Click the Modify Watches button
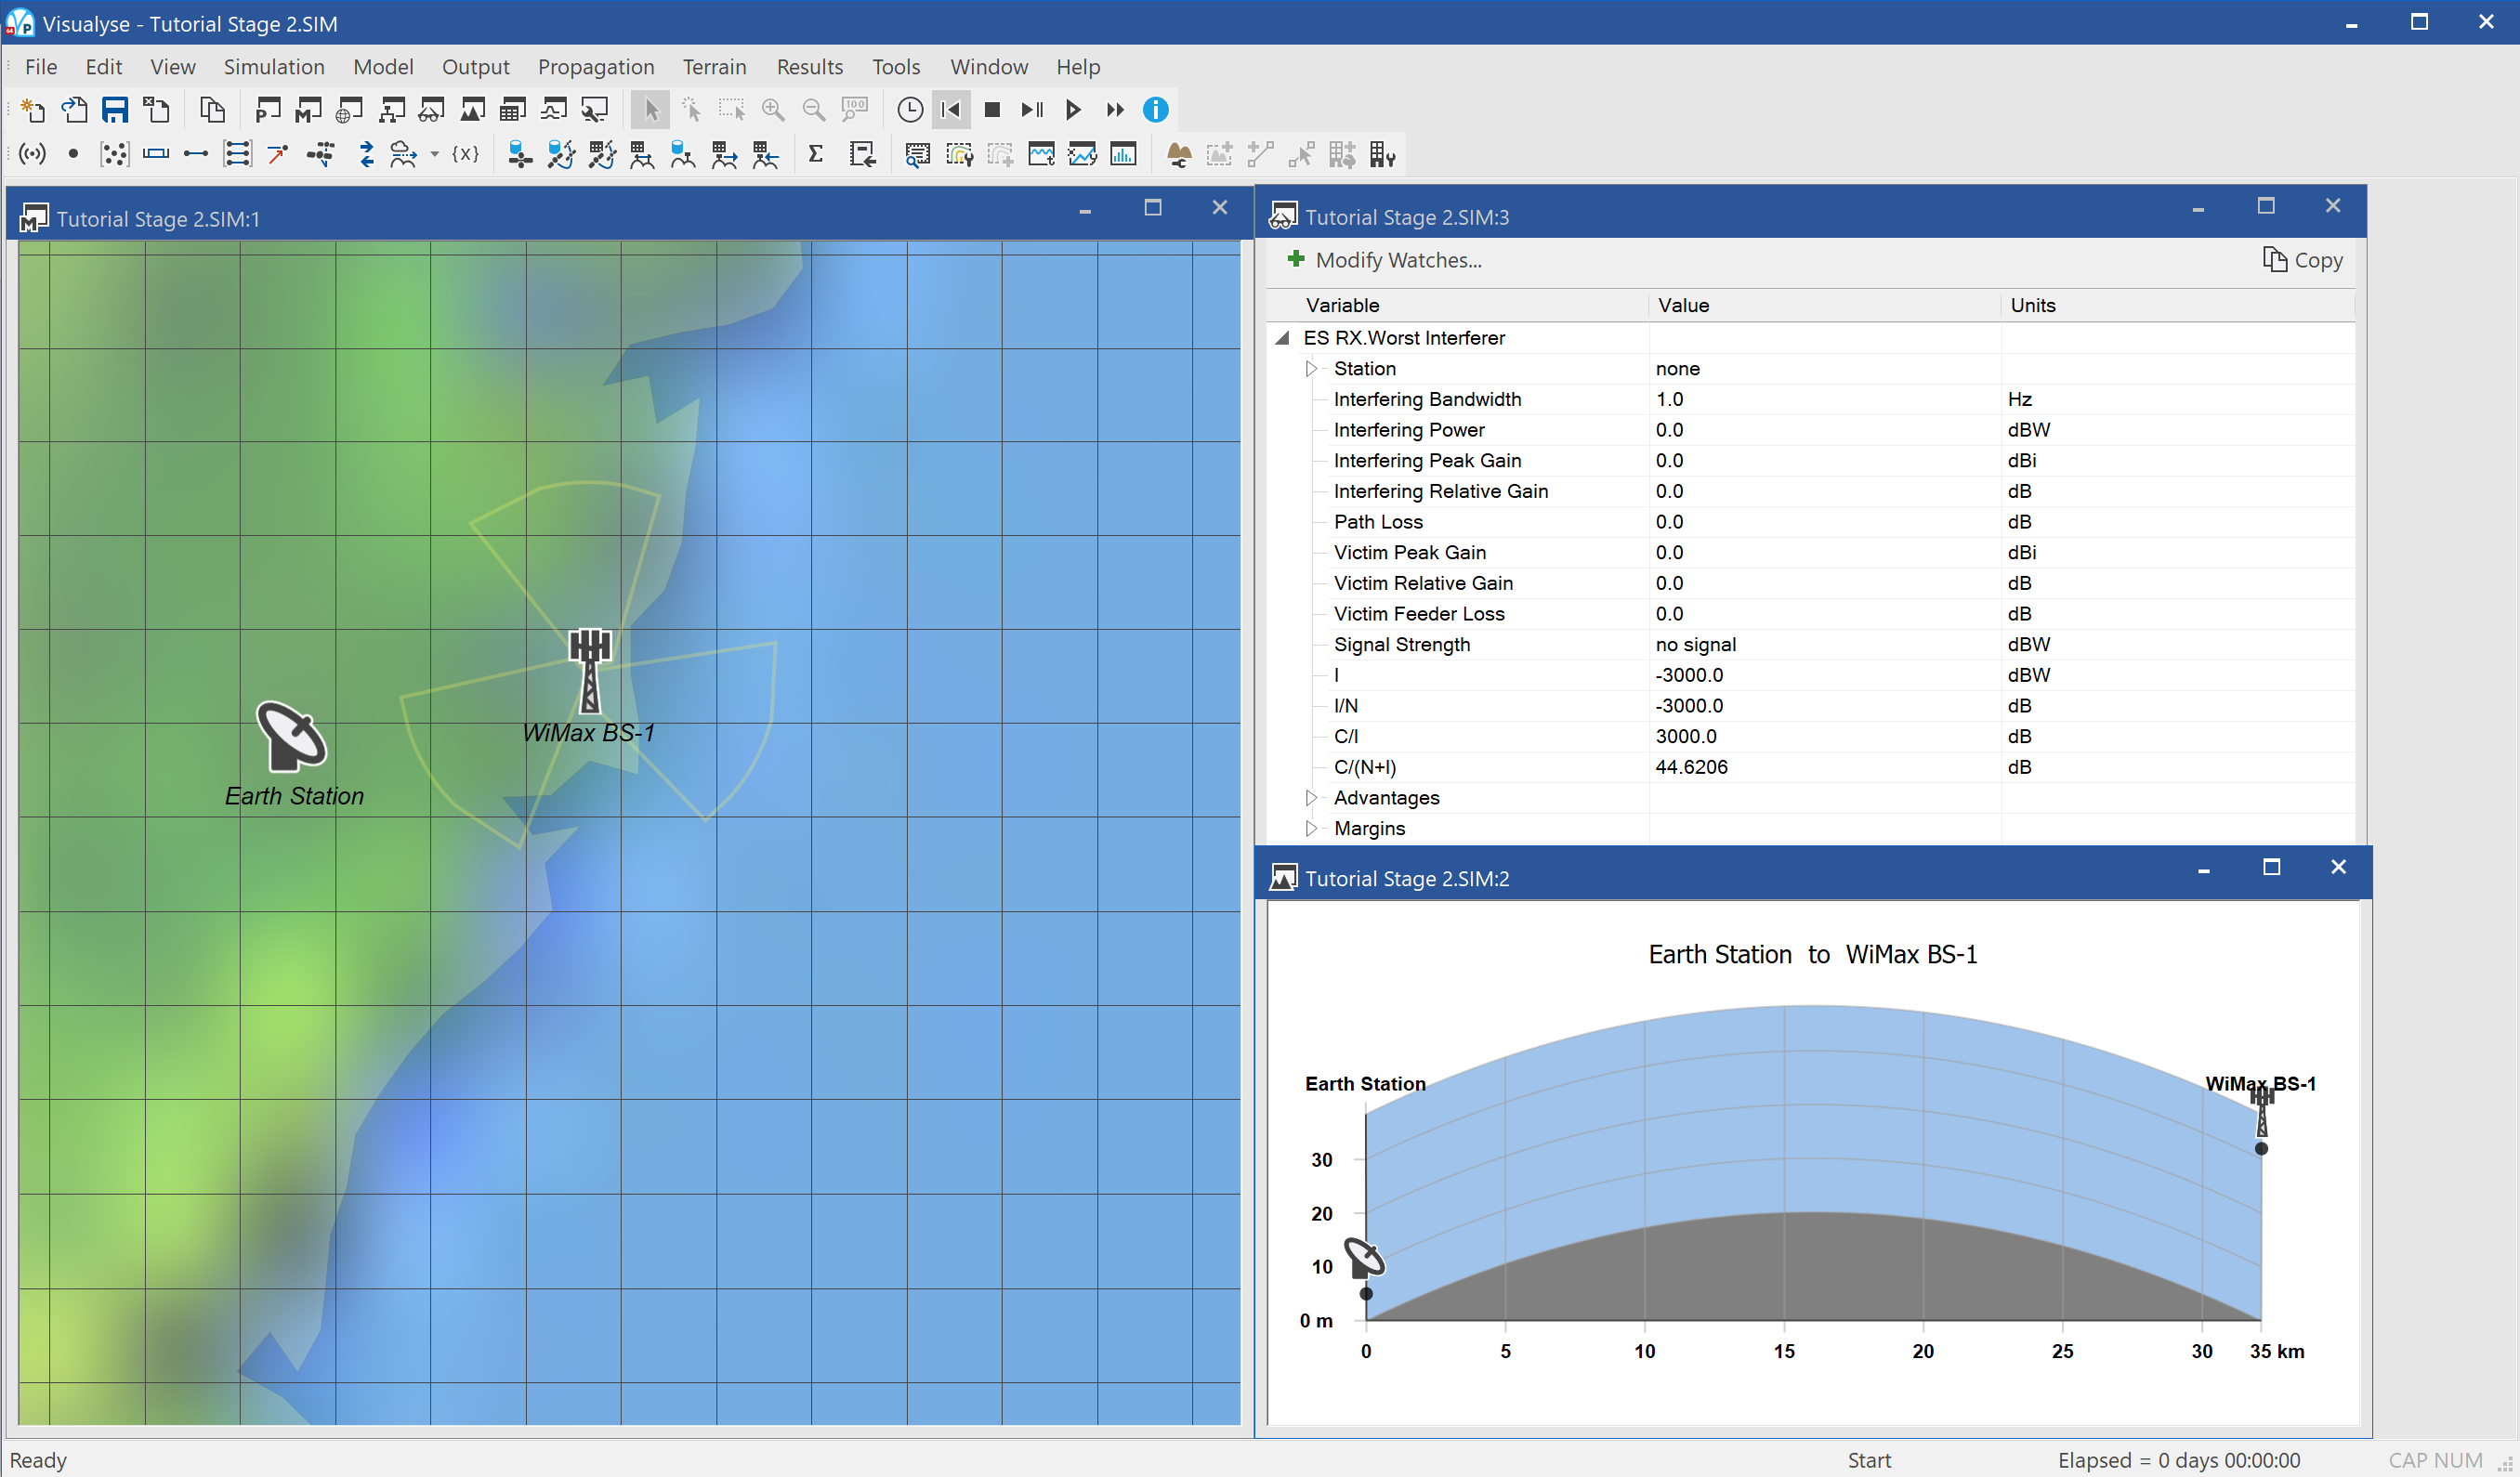The width and height of the screenshot is (2520, 1477). [1384, 260]
